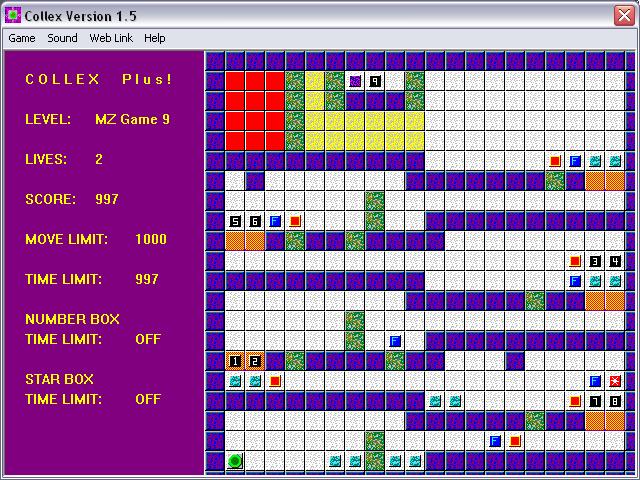Click number box 3

point(595,261)
